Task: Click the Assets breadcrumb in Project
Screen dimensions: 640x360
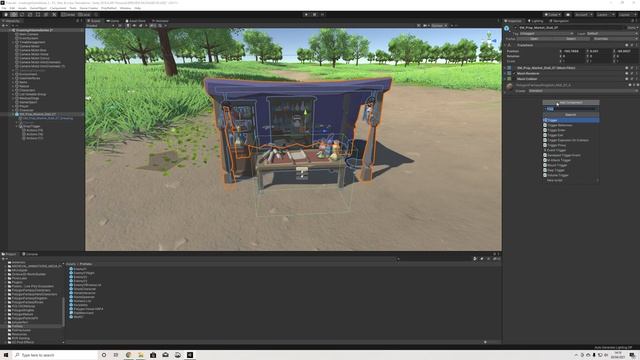Action: pyautogui.click(x=71, y=264)
